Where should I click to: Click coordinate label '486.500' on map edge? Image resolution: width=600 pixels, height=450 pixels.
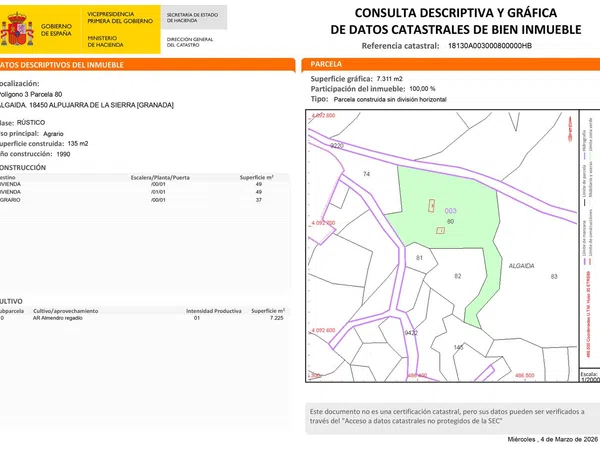coord(525,376)
